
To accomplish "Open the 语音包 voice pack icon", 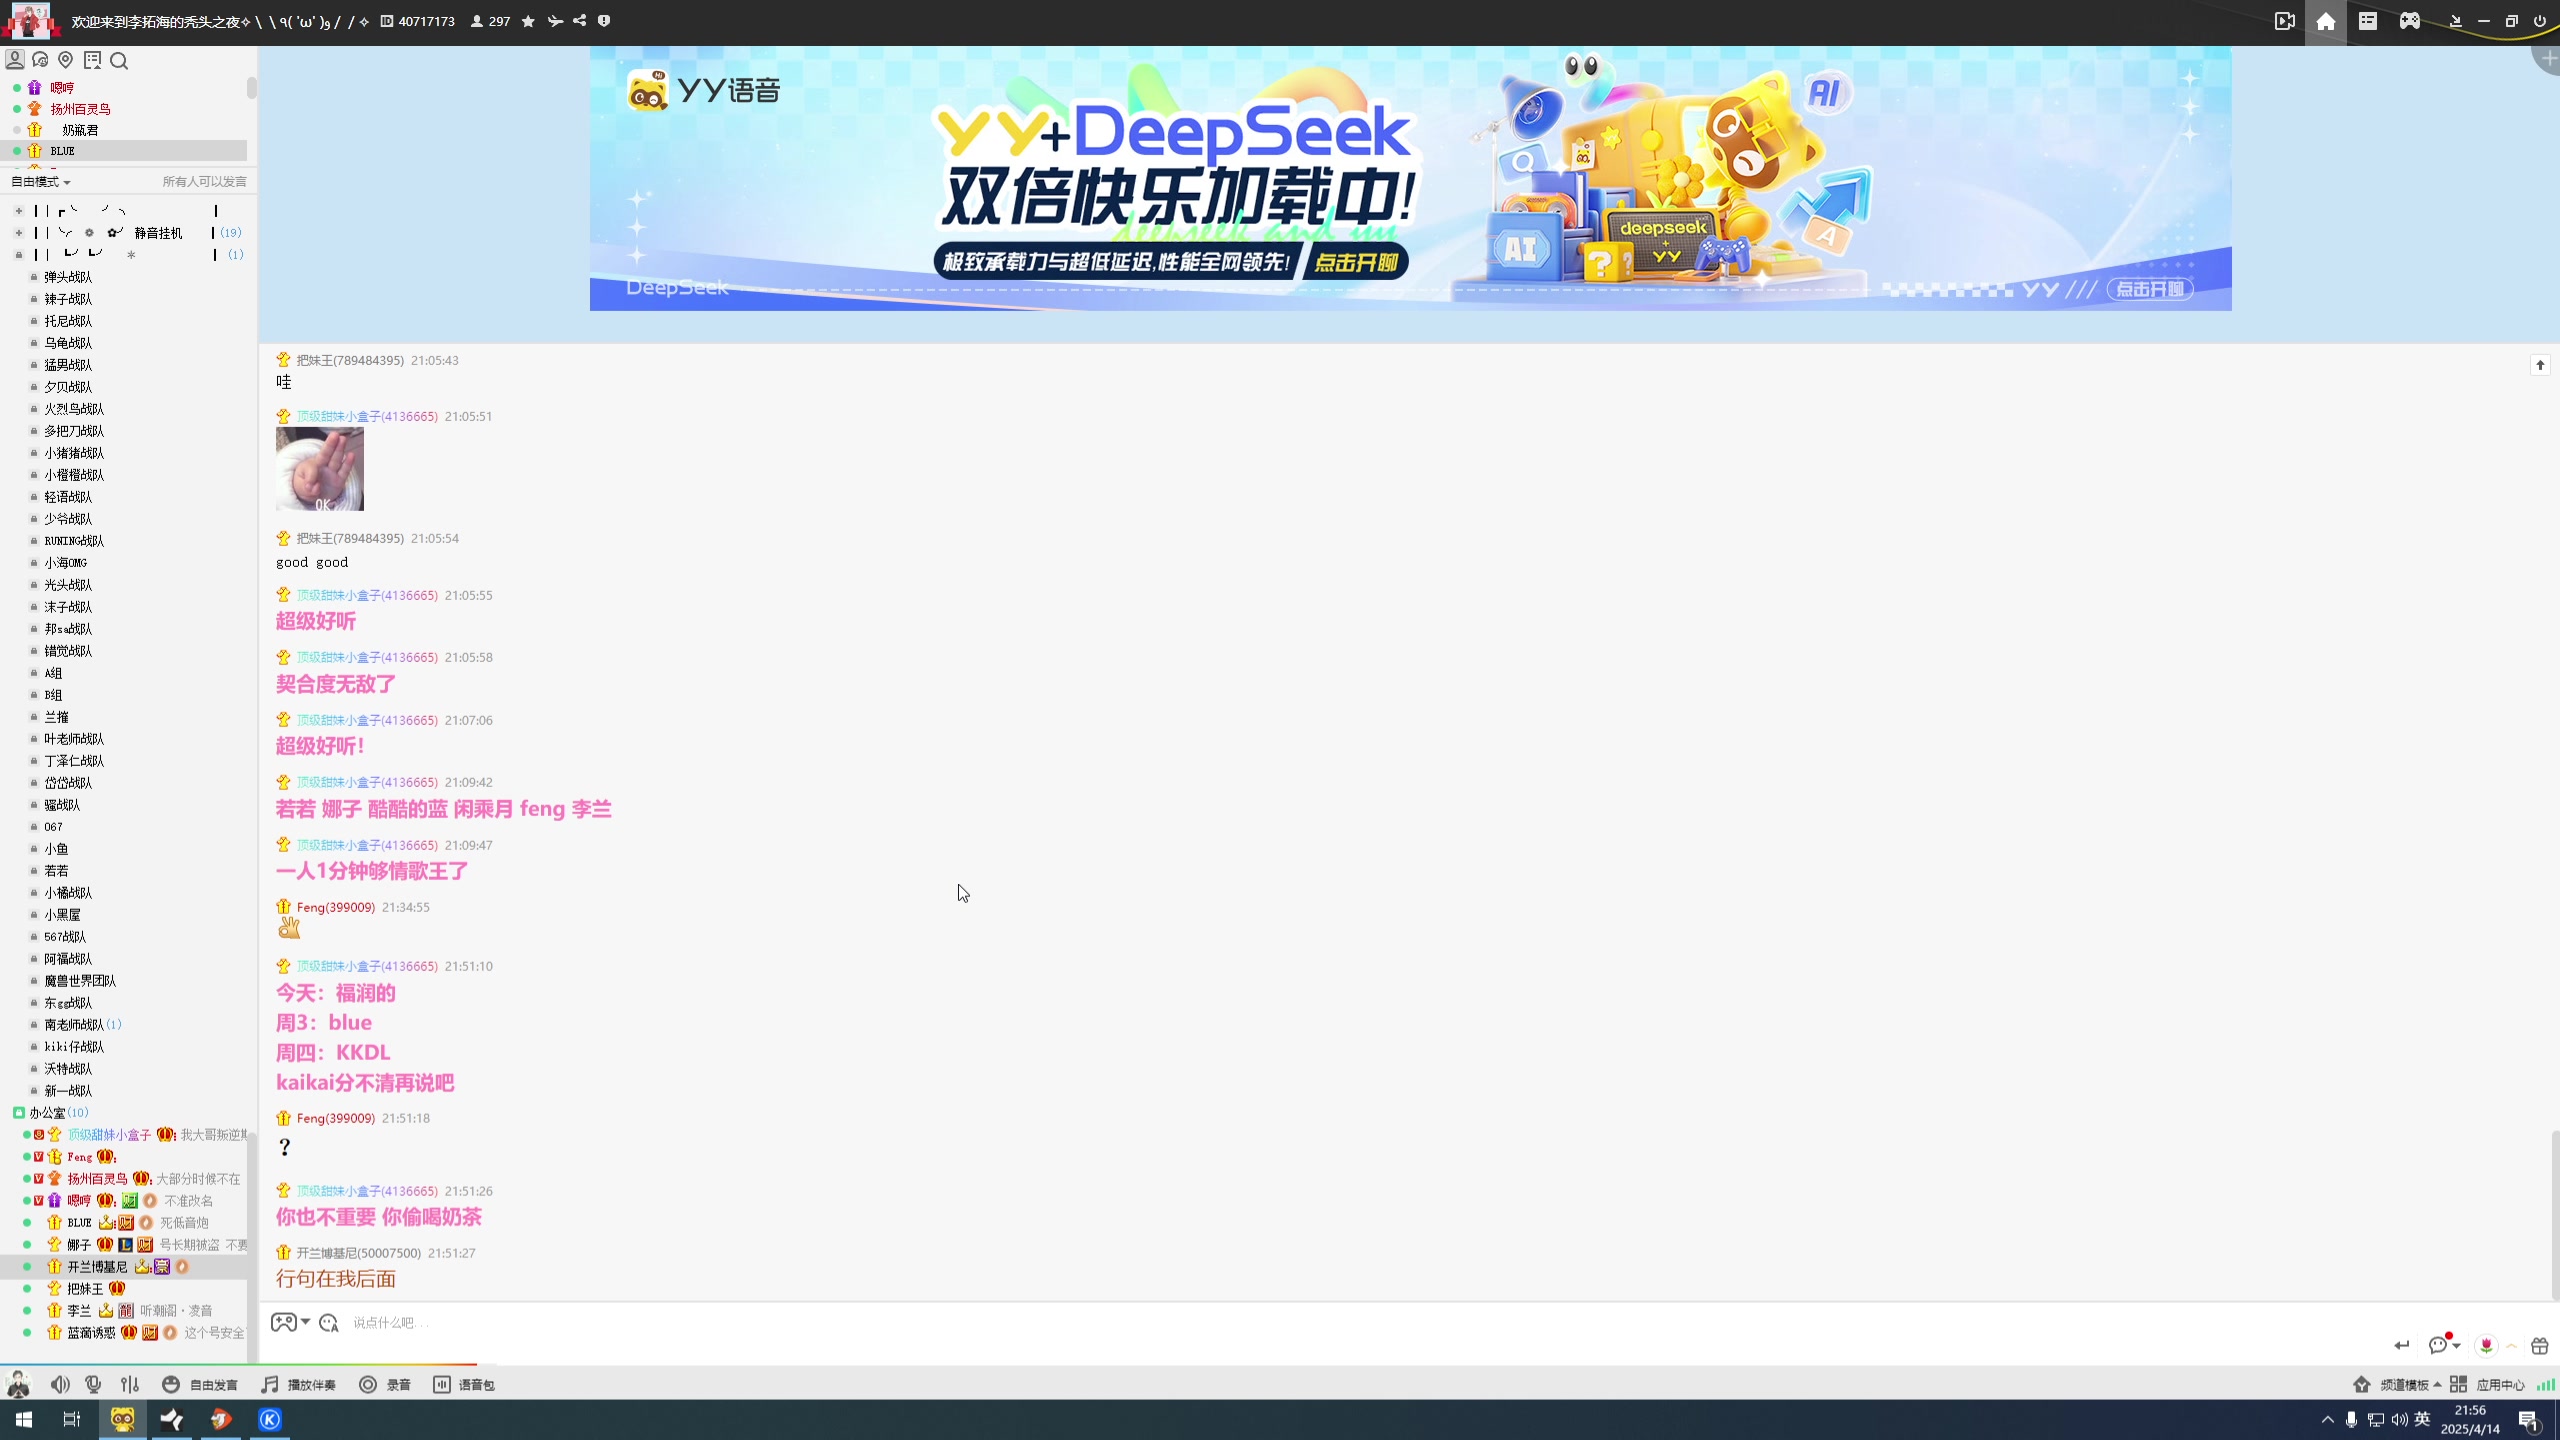I will (442, 1384).
